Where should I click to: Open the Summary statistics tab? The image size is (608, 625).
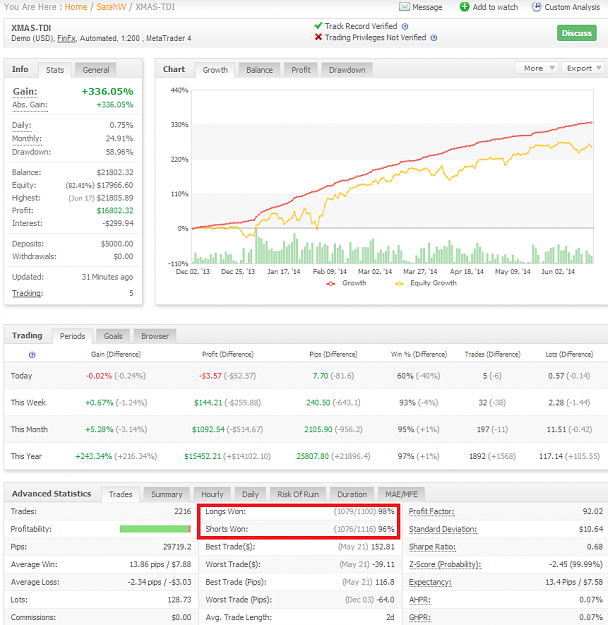pos(167,494)
